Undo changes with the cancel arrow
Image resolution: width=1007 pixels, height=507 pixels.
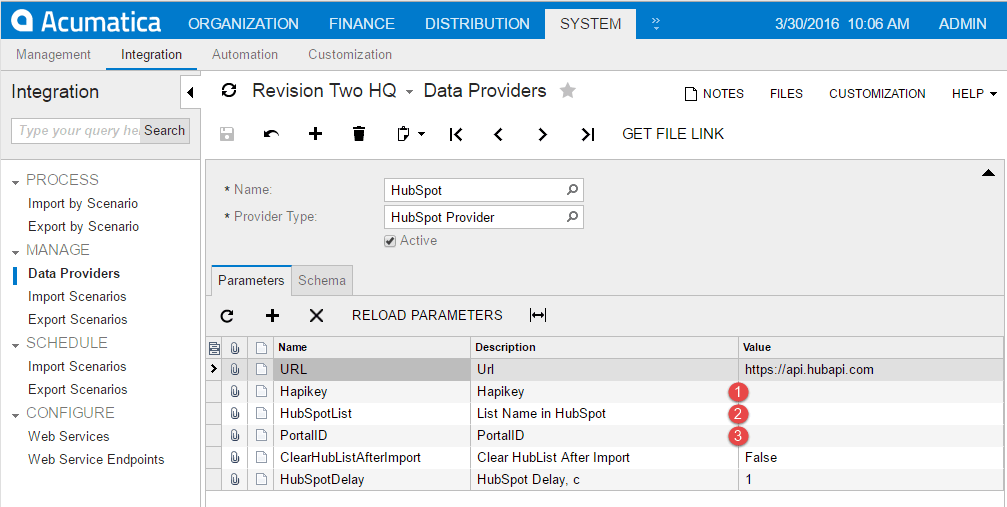(x=271, y=134)
